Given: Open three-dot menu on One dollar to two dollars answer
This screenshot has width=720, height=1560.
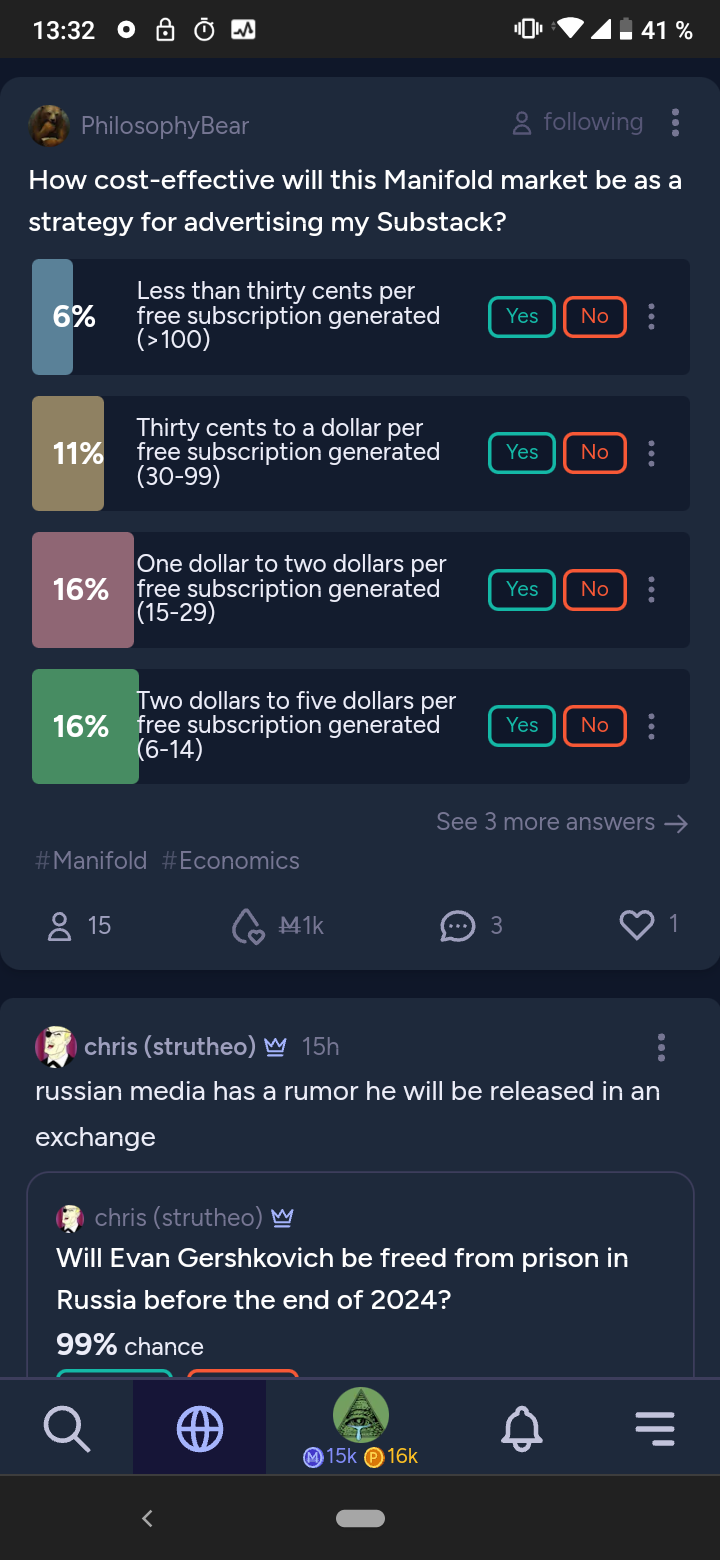Looking at the screenshot, I should (x=652, y=590).
